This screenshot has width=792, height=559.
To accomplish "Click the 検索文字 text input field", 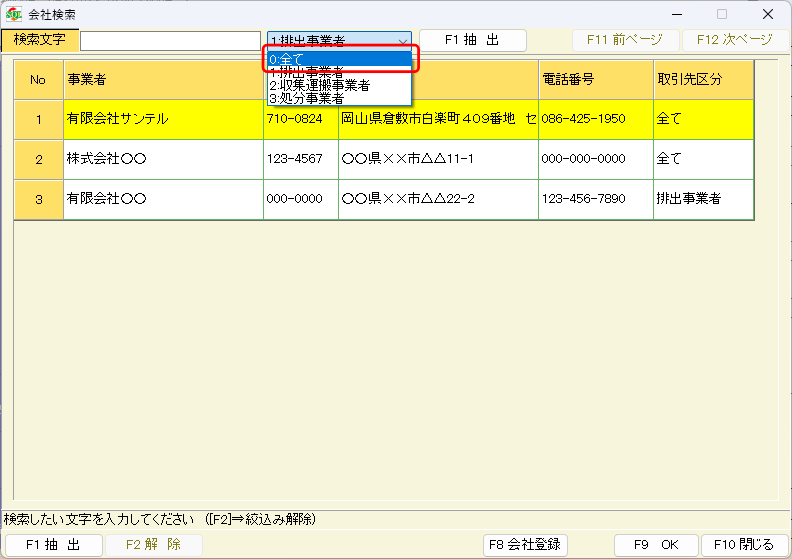I will click(170, 40).
